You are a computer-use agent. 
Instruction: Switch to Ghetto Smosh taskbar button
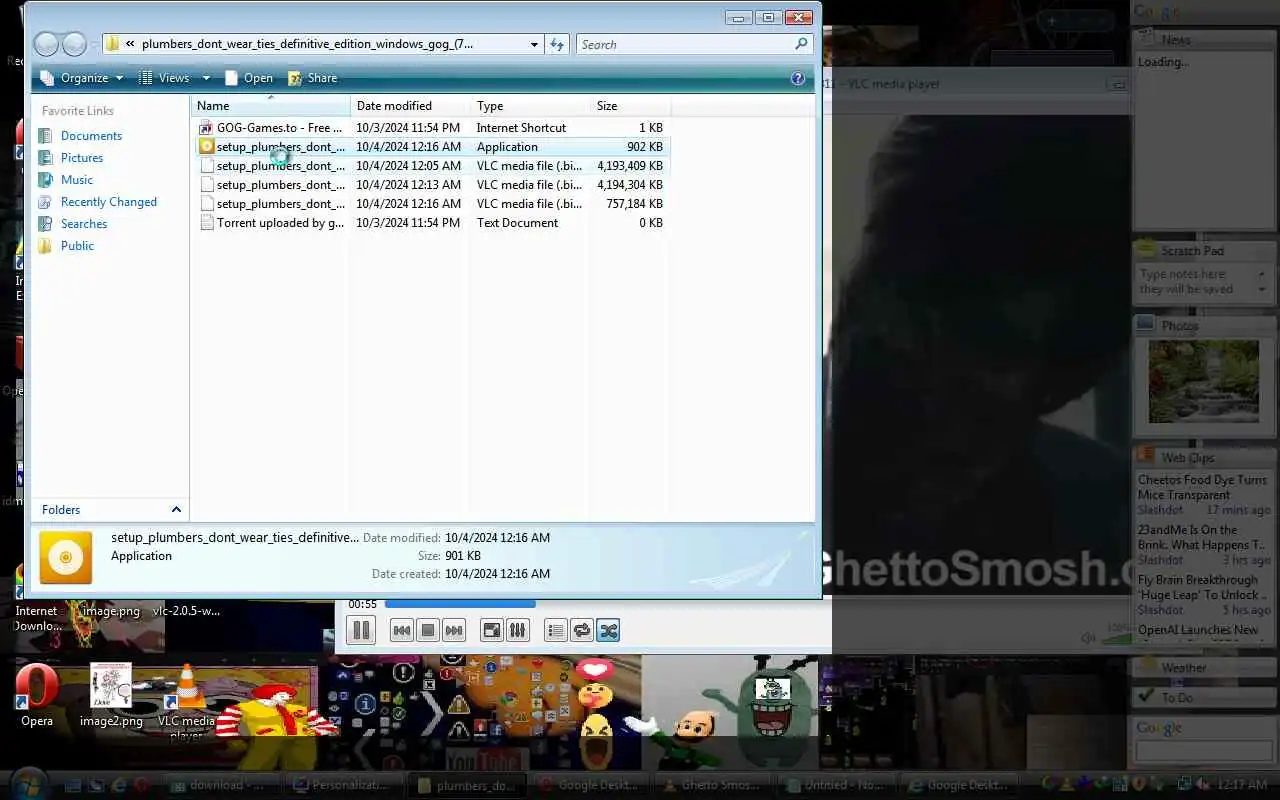tap(715, 785)
